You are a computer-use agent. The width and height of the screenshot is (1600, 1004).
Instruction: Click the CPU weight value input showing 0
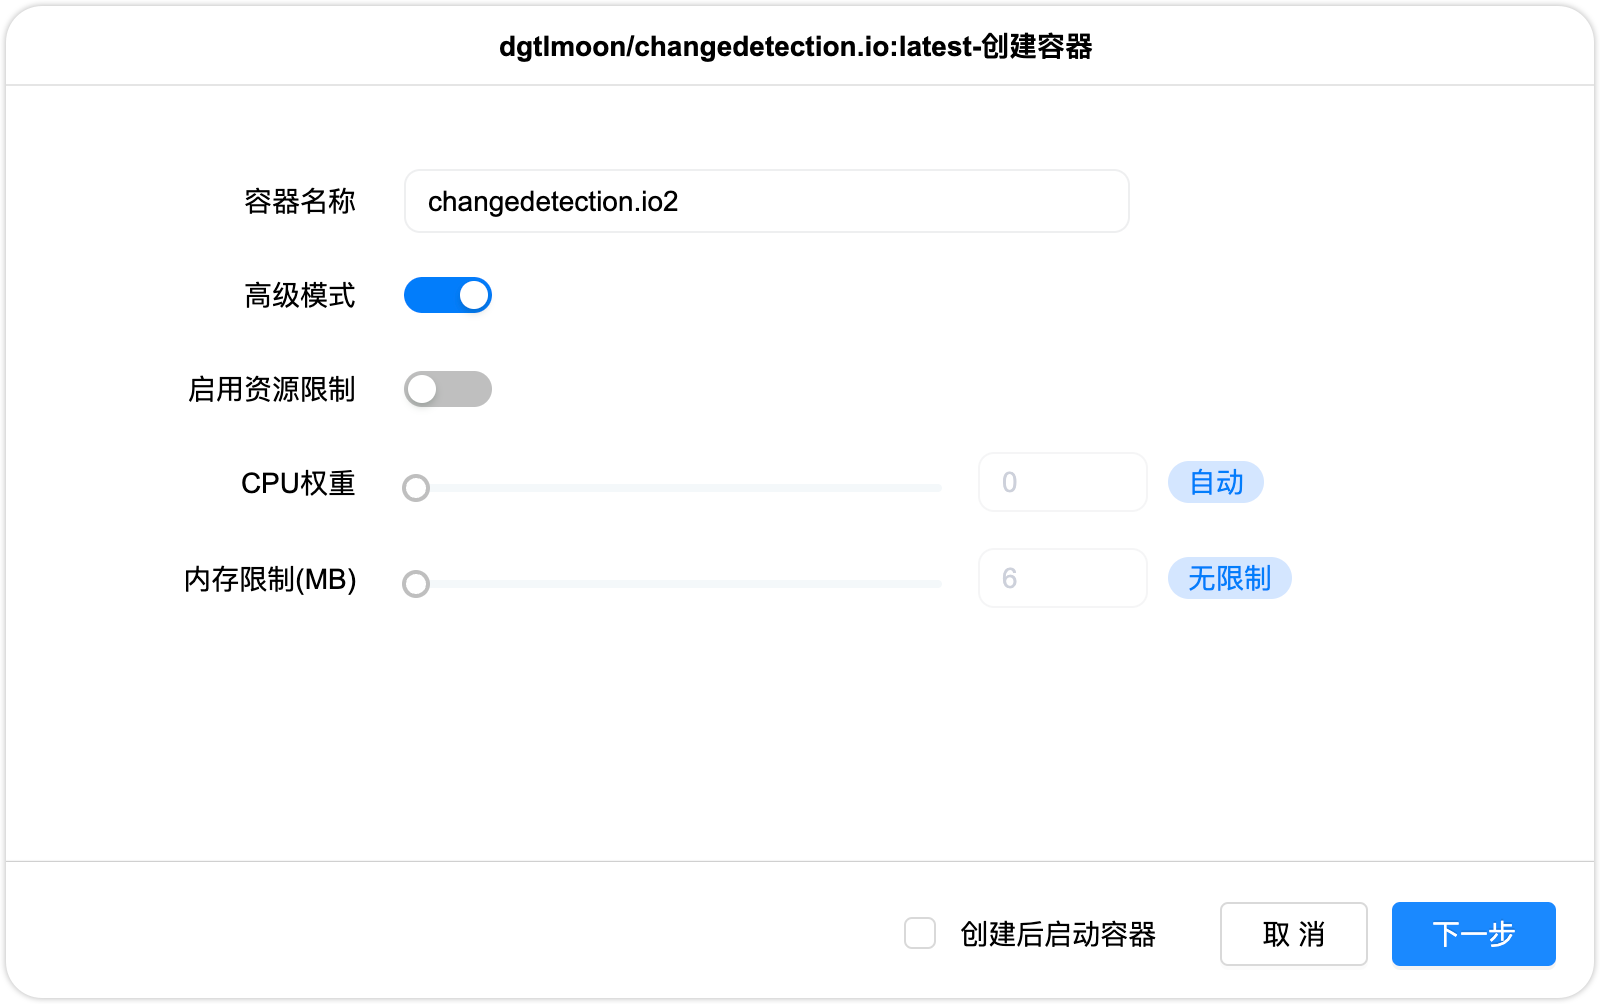tap(1062, 482)
